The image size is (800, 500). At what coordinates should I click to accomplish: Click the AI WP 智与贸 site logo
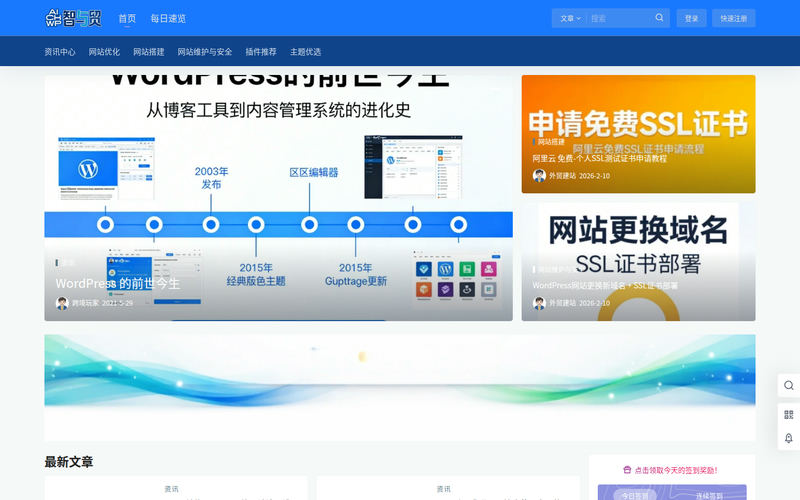[73, 18]
